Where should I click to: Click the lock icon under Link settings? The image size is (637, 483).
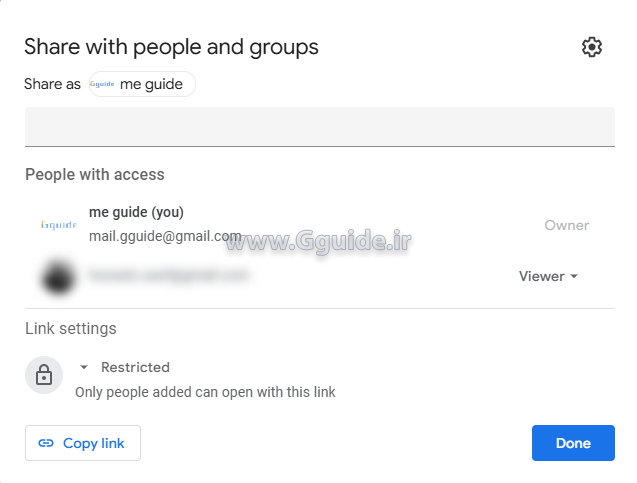click(x=44, y=376)
